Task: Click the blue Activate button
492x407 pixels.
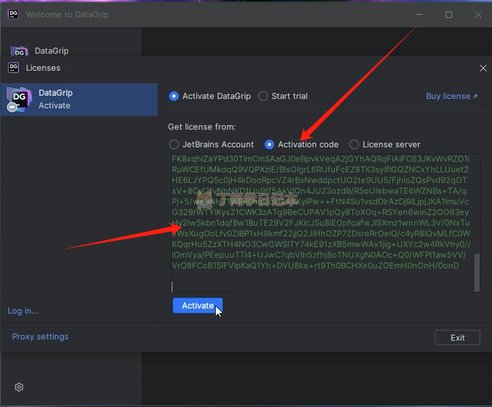Action: 198,306
